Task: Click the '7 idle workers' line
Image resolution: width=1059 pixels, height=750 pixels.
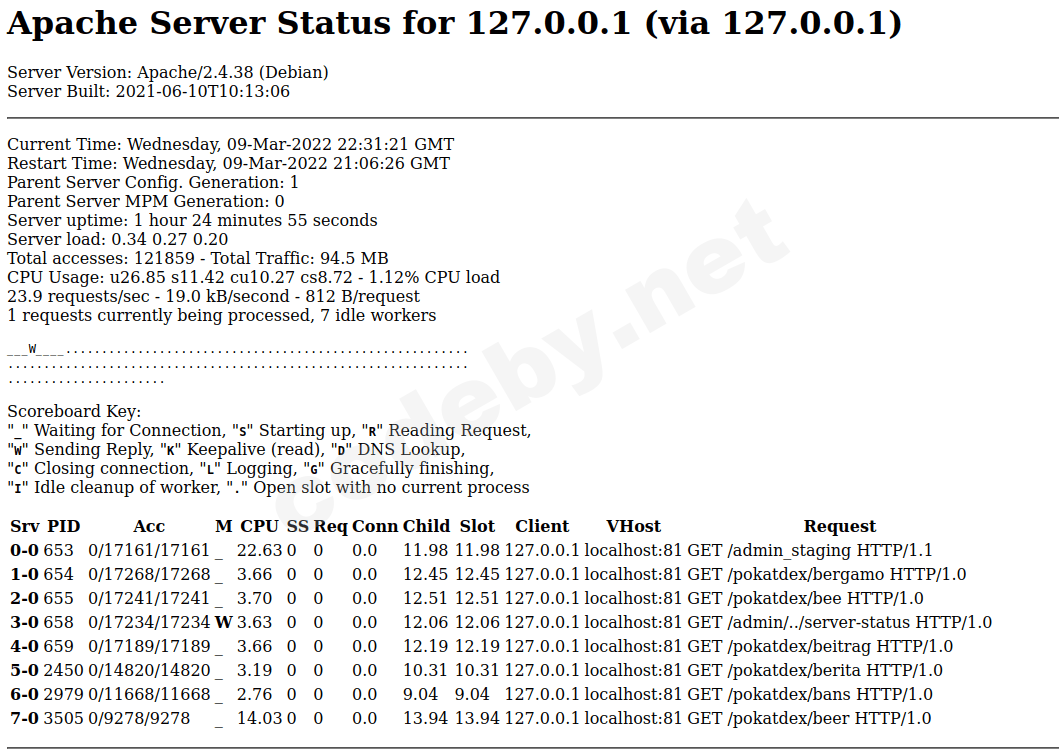Action: (x=222, y=315)
